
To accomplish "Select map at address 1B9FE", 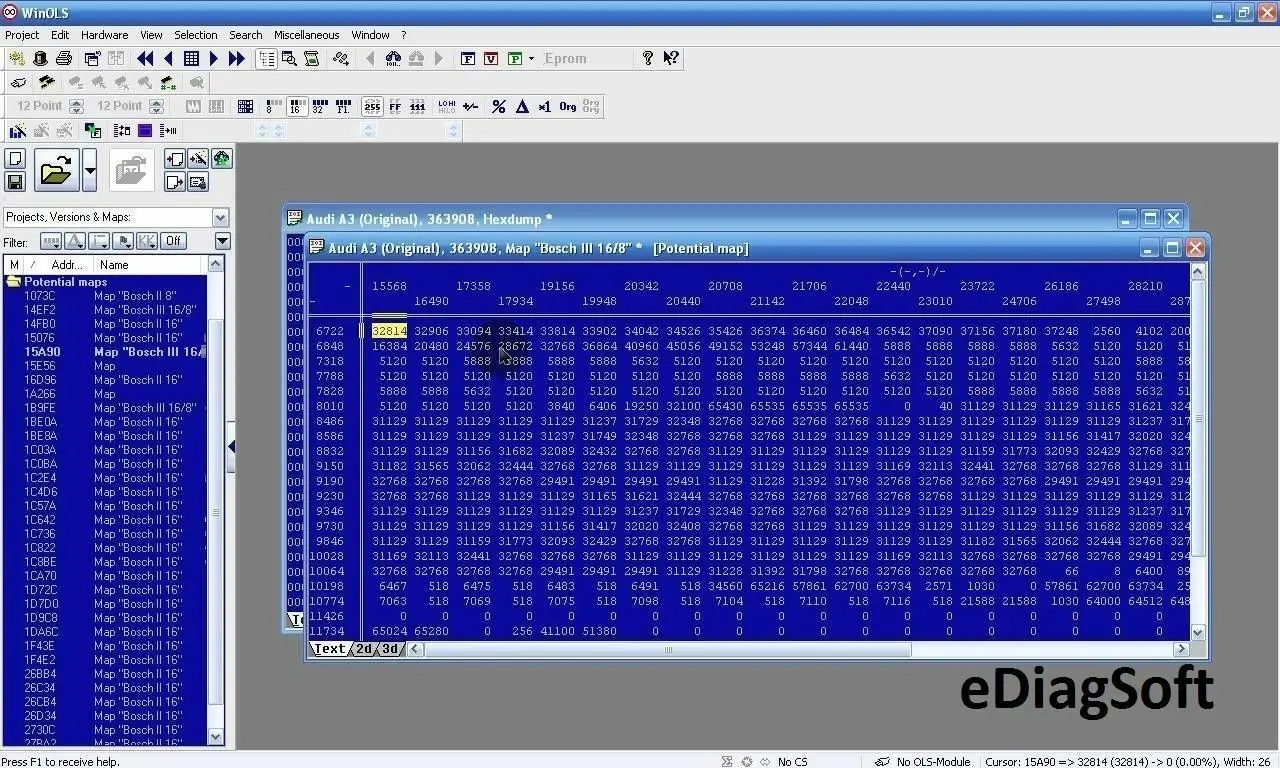I will click(40, 408).
